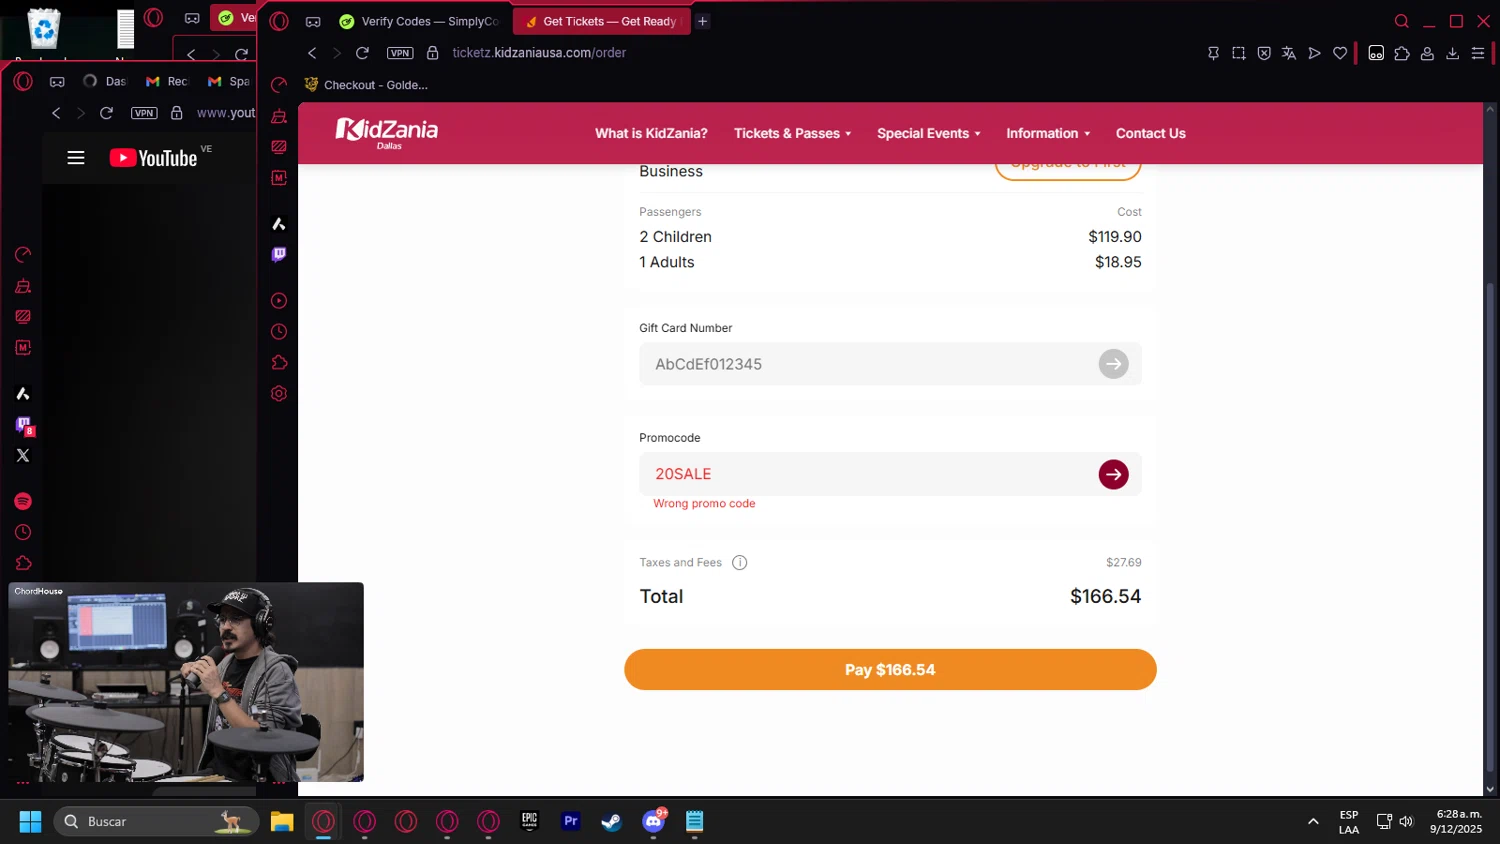The width and height of the screenshot is (1500, 844).
Task: Open the What is KidZania? menu item
Action: coord(651,133)
